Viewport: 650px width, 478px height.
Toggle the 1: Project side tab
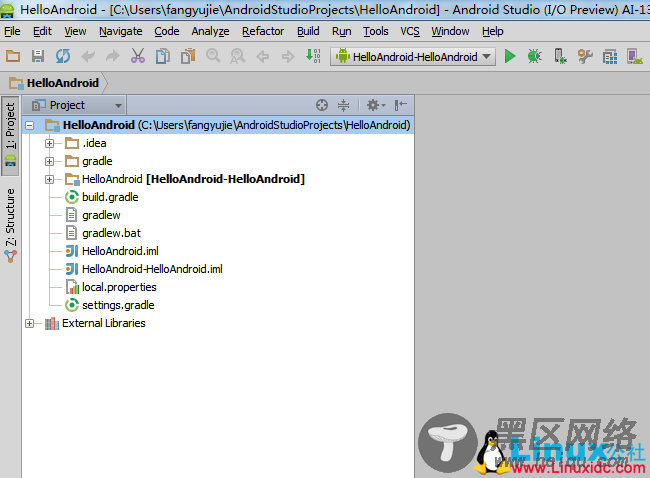[10, 135]
